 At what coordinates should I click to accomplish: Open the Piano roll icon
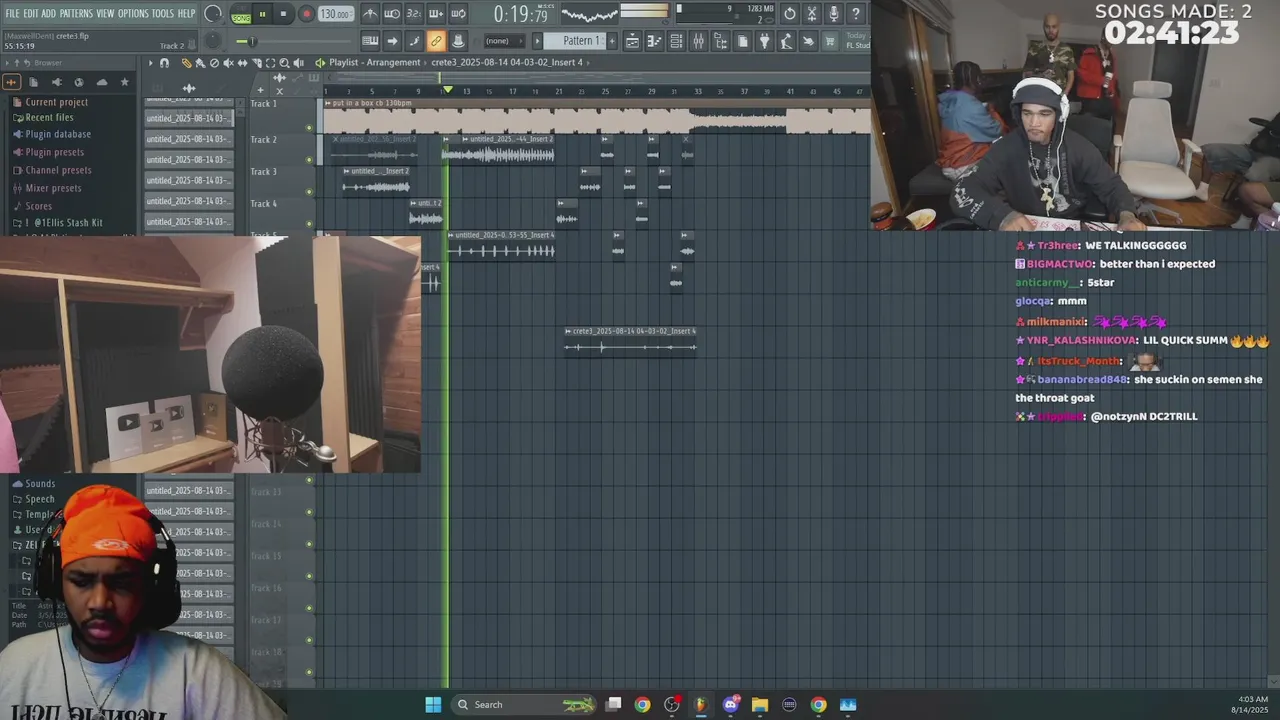[654, 41]
